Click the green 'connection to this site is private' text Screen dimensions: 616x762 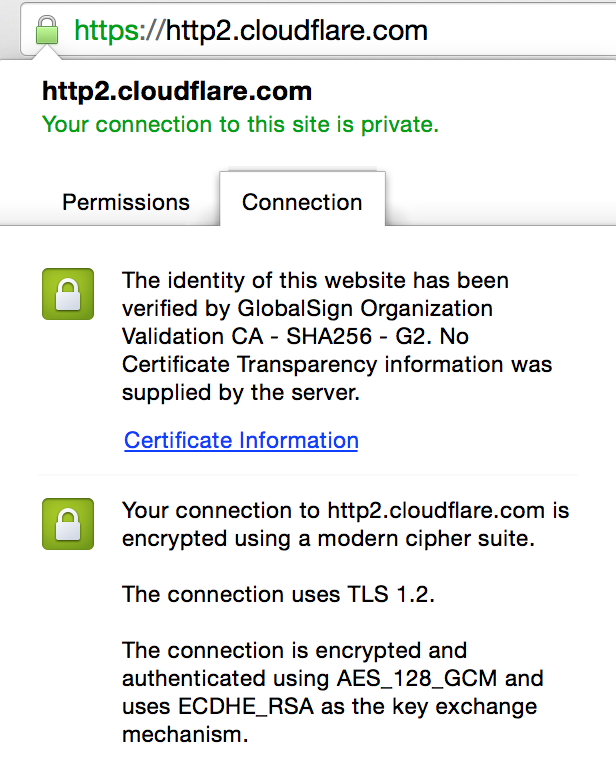[240, 125]
